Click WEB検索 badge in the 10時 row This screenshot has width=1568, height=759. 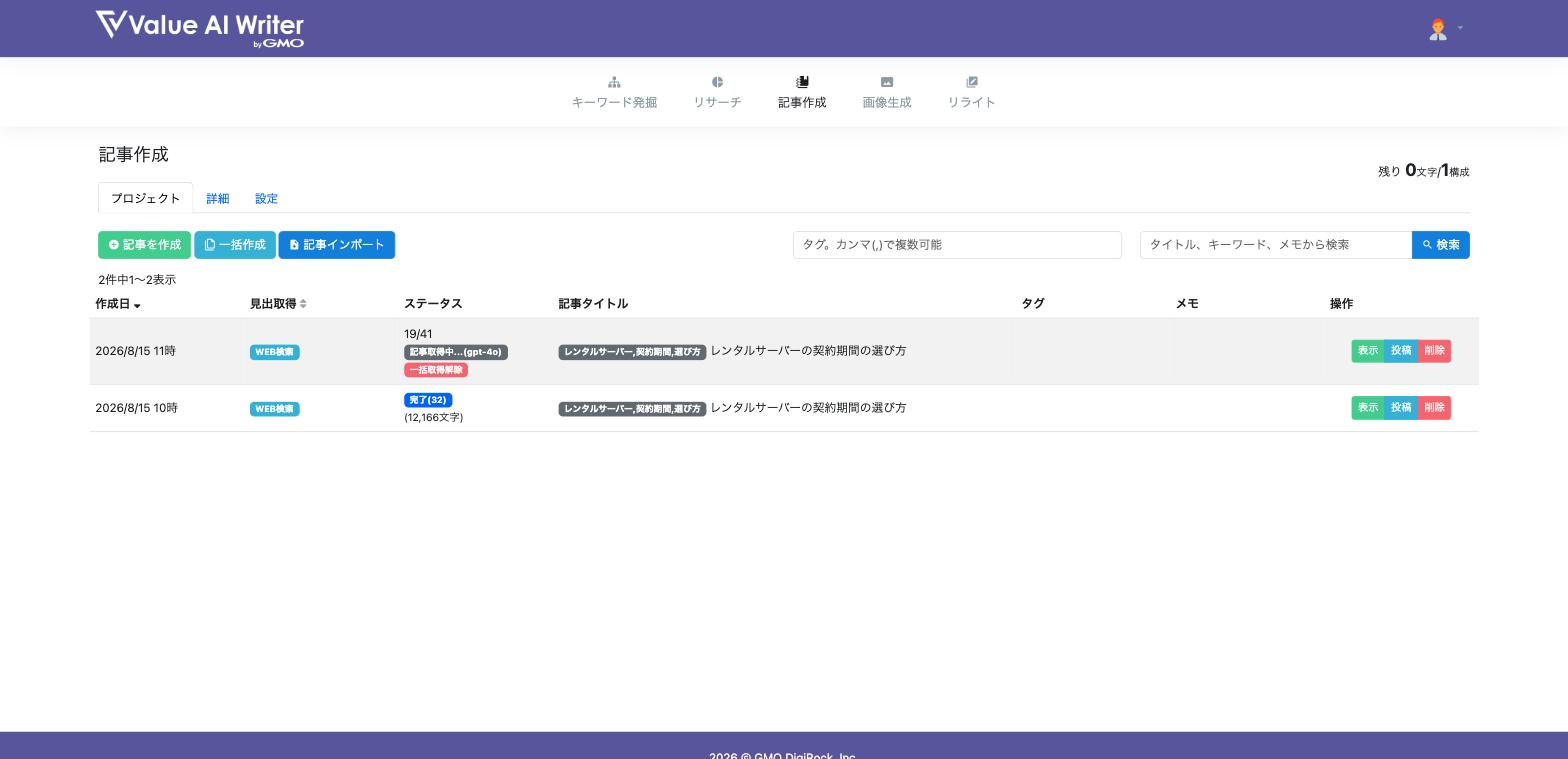(275, 409)
